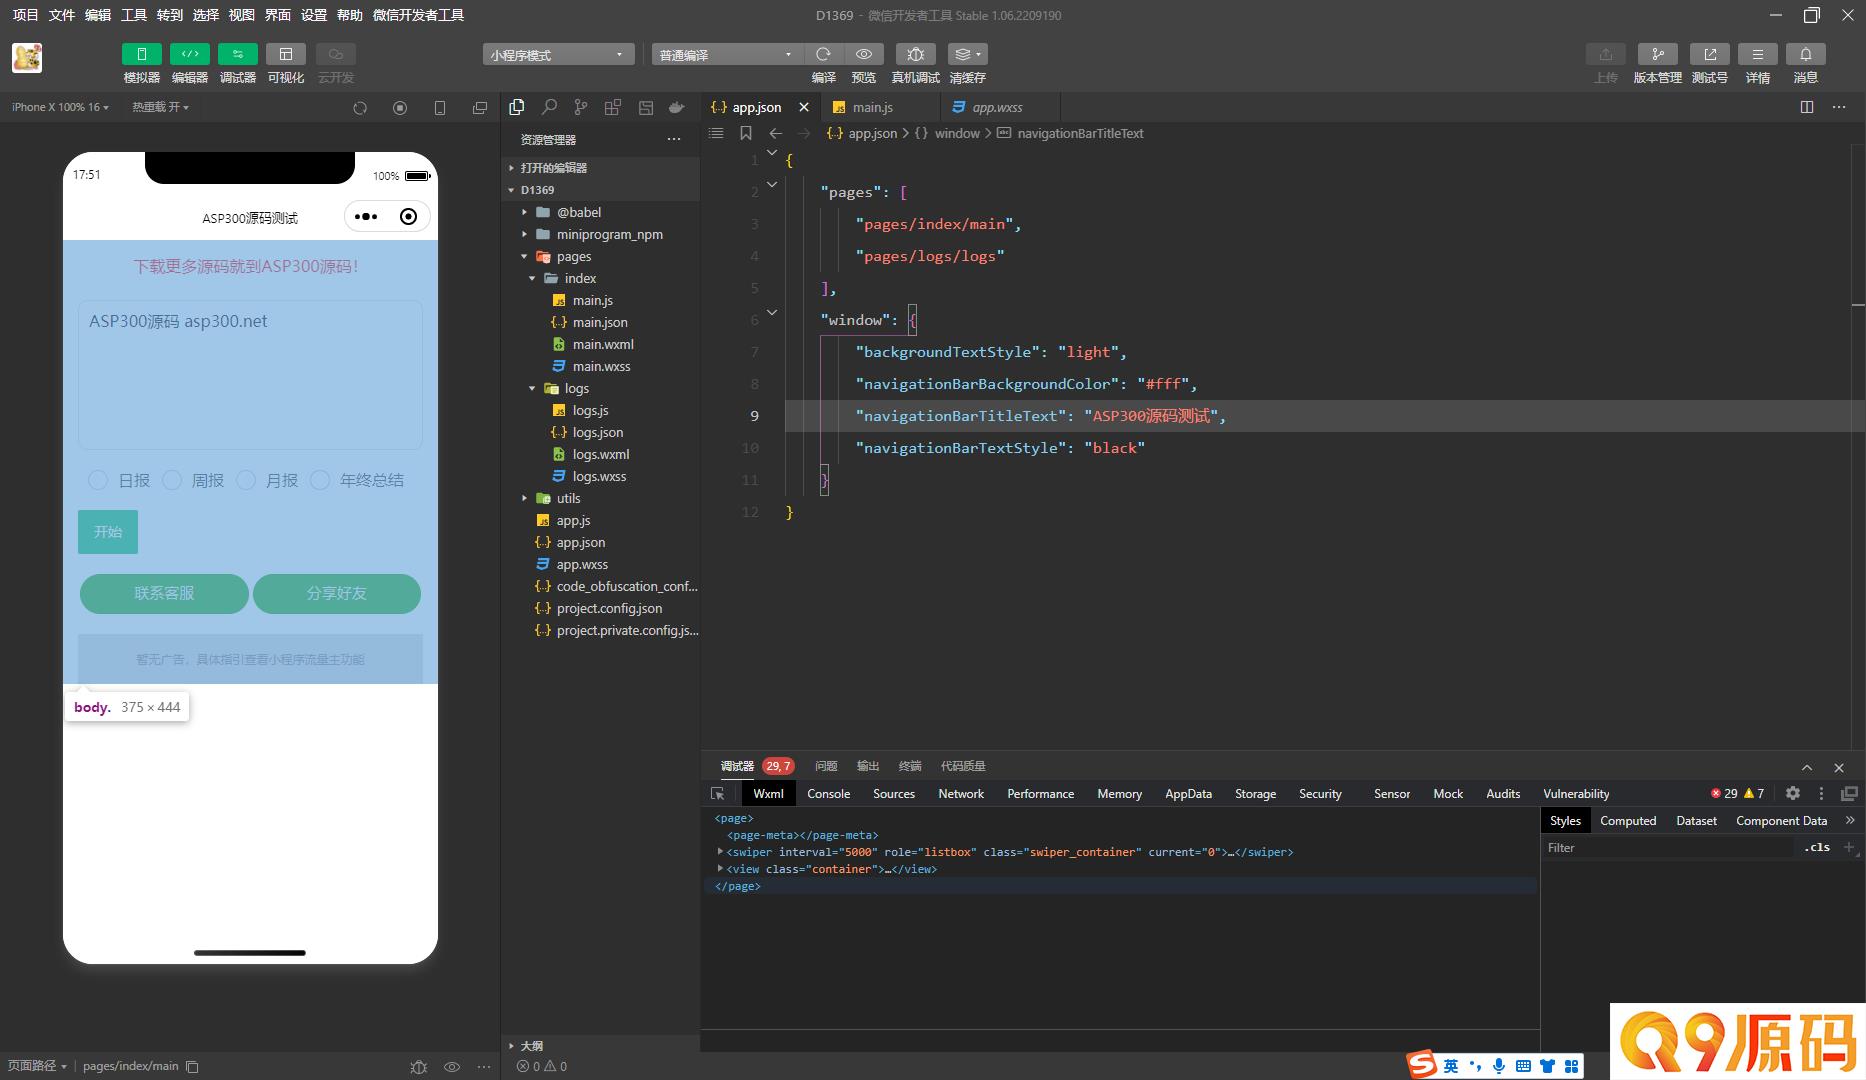Open the compile mode dropdown
The height and width of the screenshot is (1080, 1866).
coord(727,55)
